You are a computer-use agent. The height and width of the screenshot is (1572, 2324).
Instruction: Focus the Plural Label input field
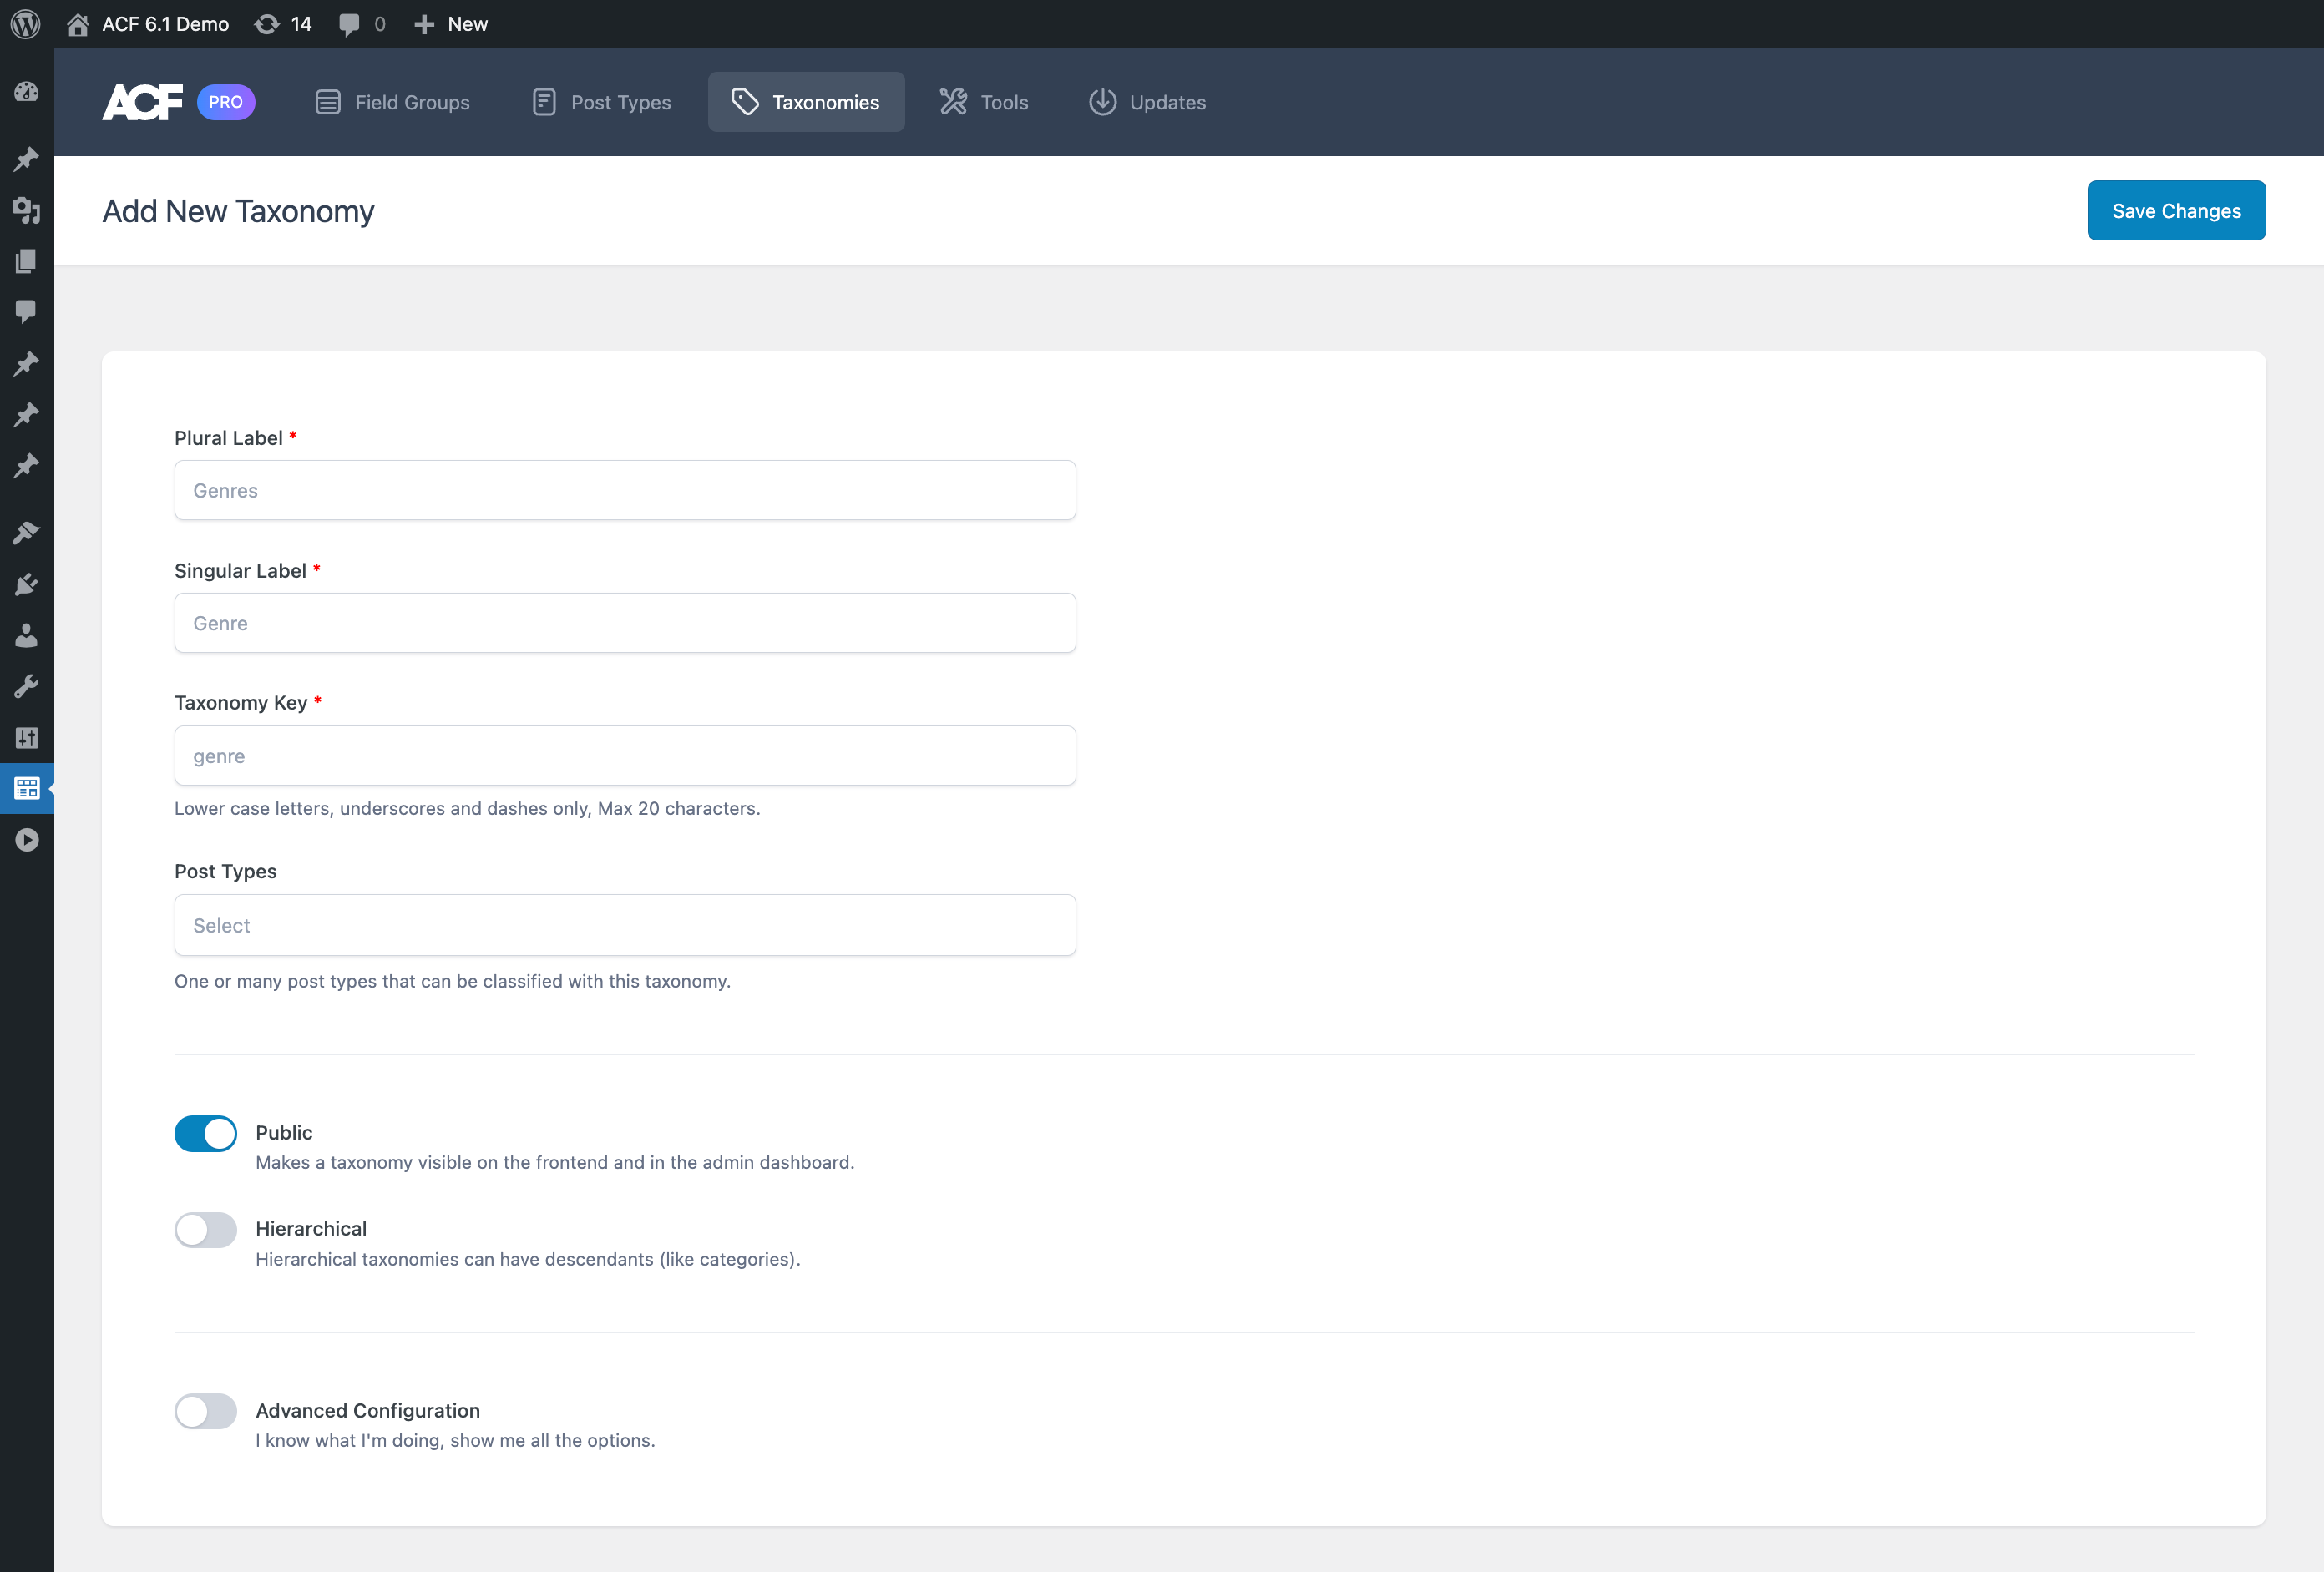click(624, 490)
